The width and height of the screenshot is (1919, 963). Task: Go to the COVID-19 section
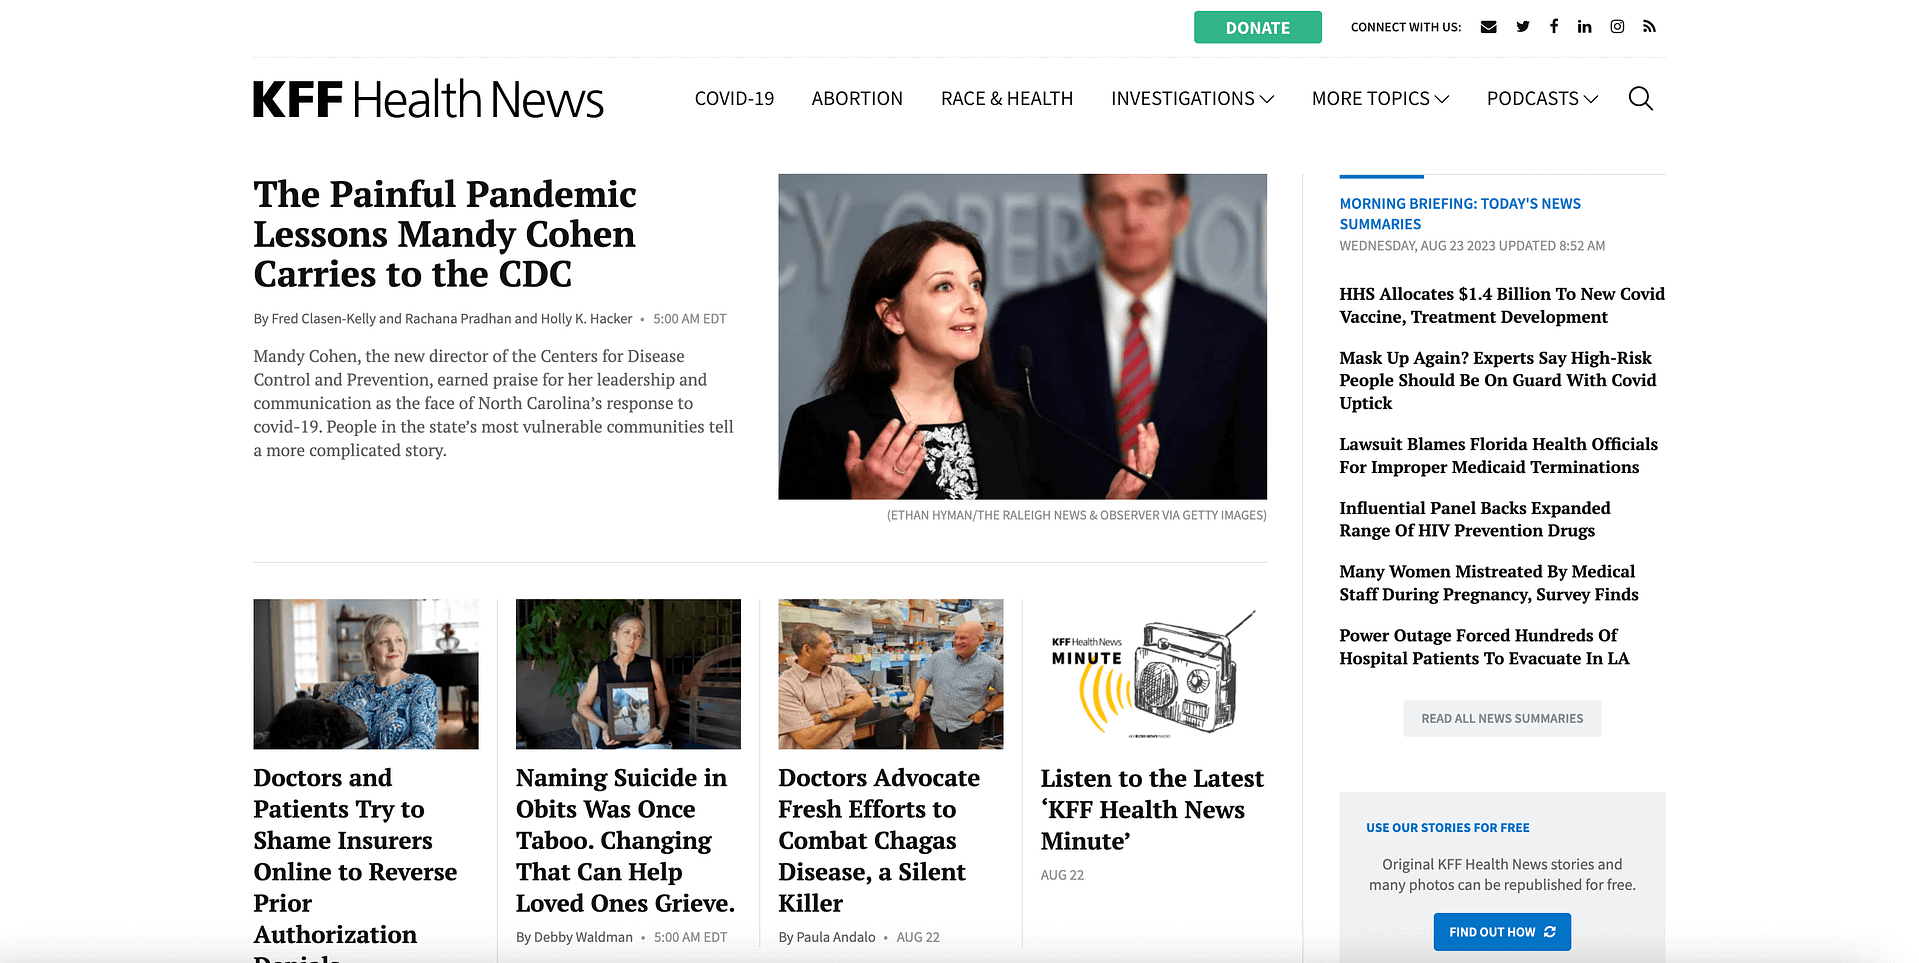tap(734, 98)
